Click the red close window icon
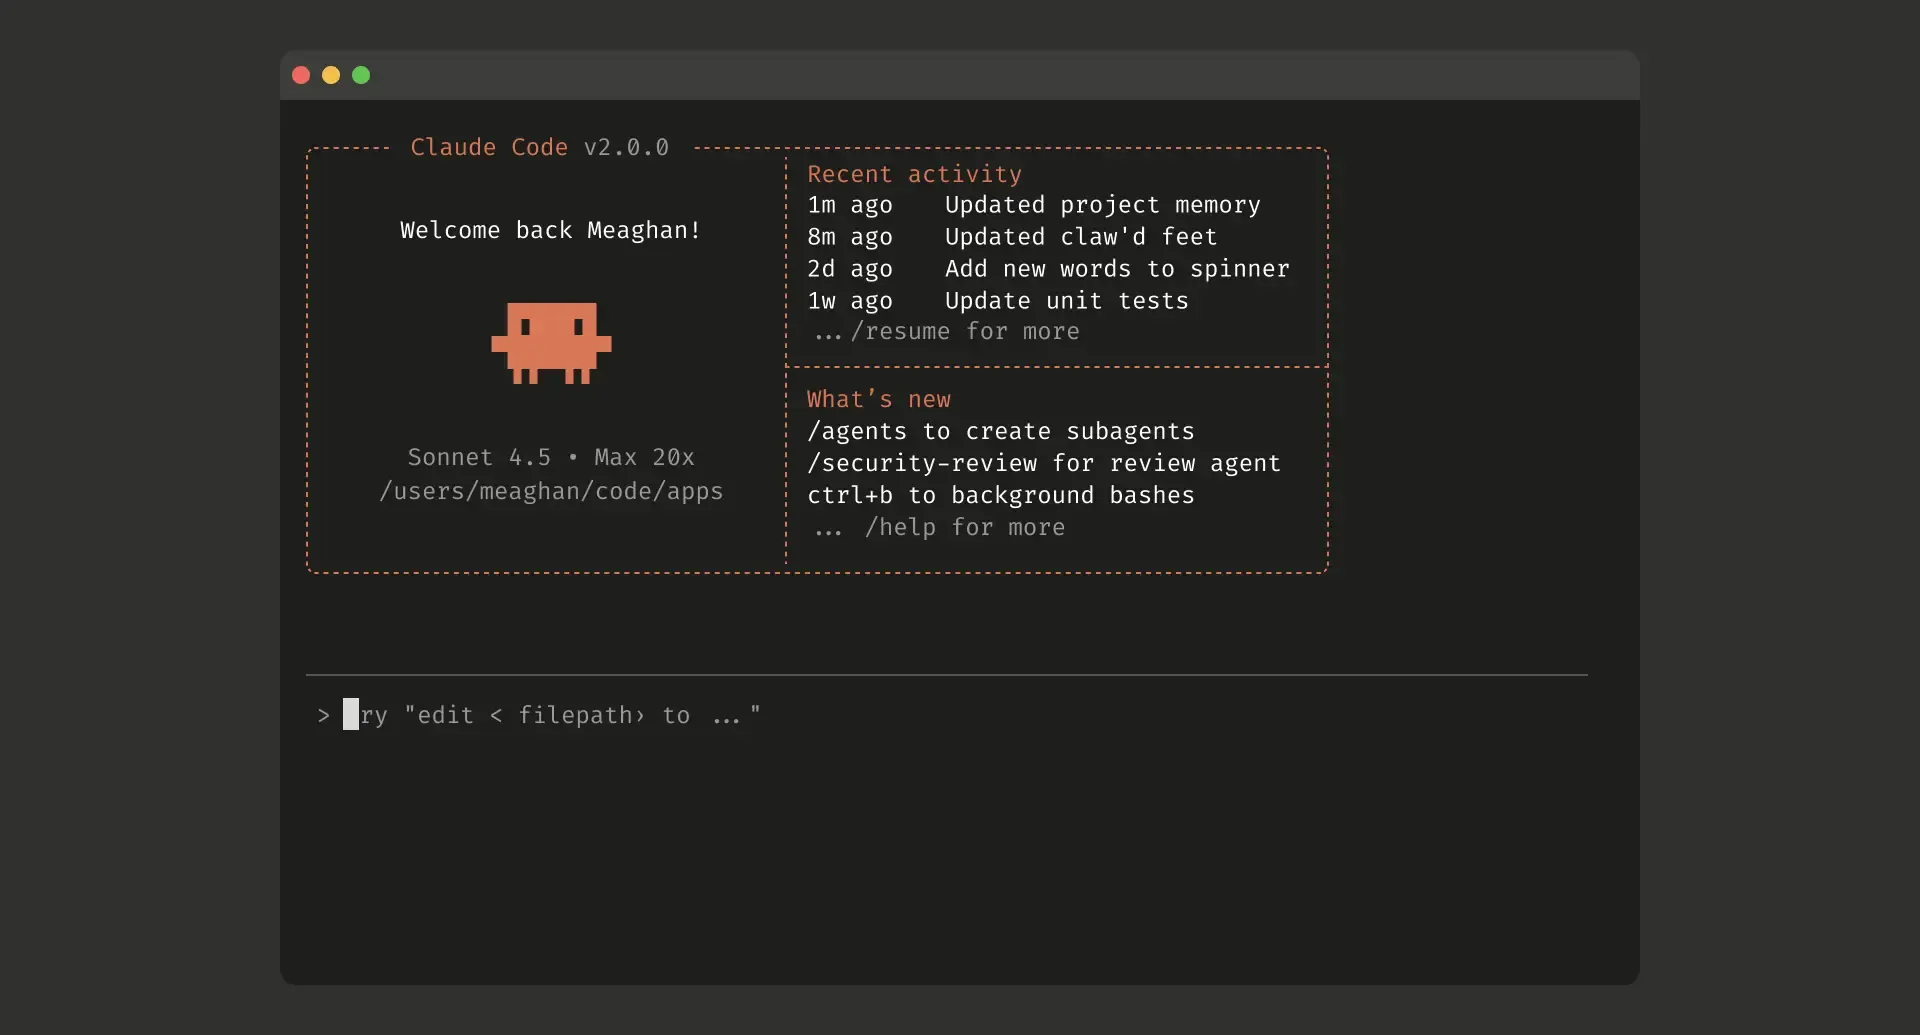The height and width of the screenshot is (1035, 1920). coord(301,75)
